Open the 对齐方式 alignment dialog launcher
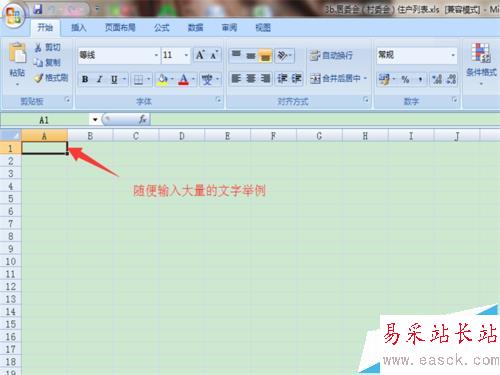The width and height of the screenshot is (500, 375). click(366, 99)
